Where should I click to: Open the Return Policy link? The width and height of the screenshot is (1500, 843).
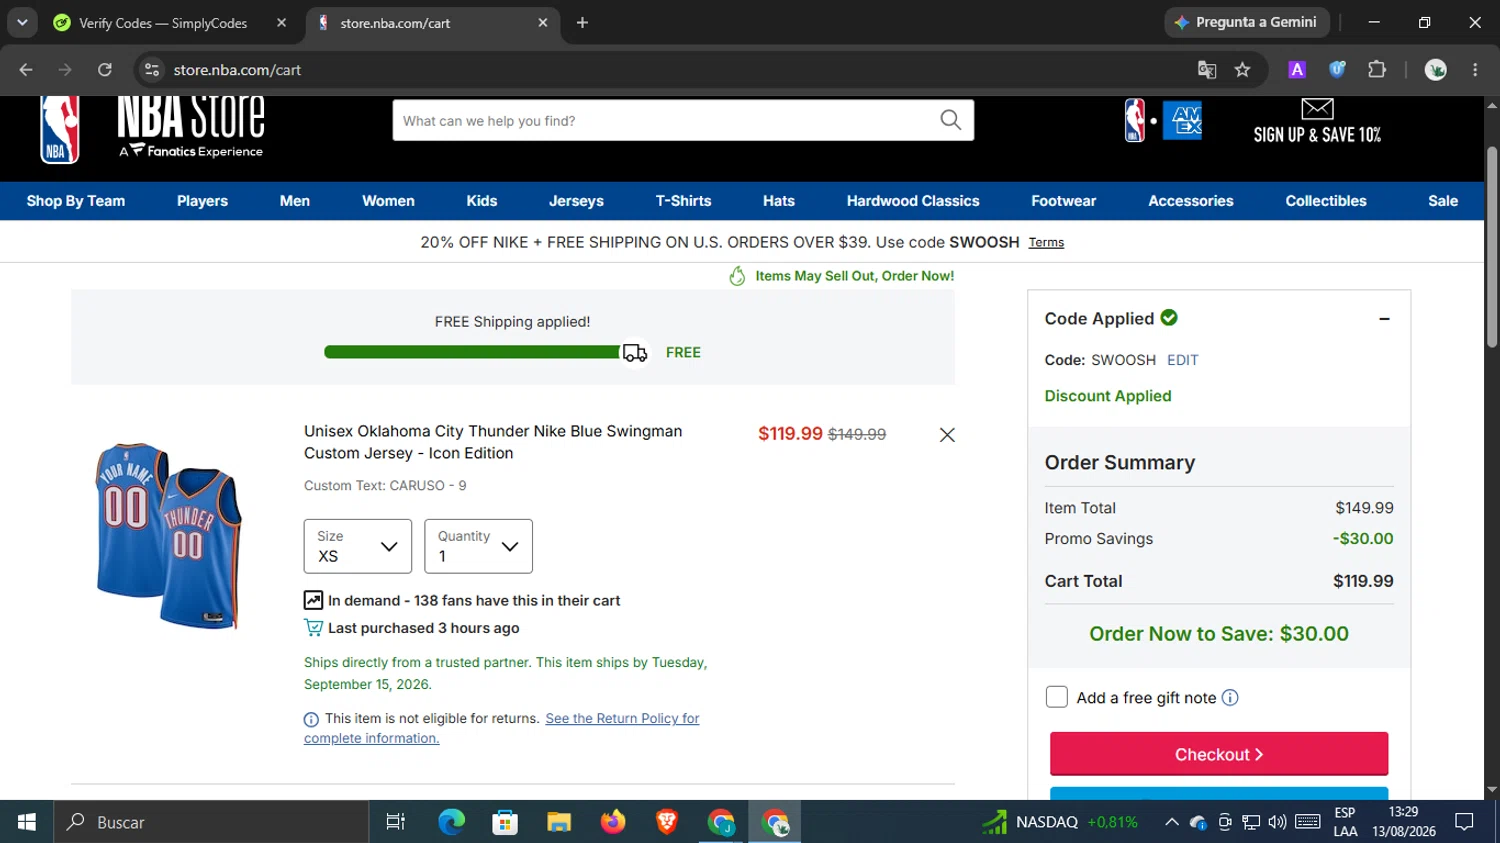[501, 728]
